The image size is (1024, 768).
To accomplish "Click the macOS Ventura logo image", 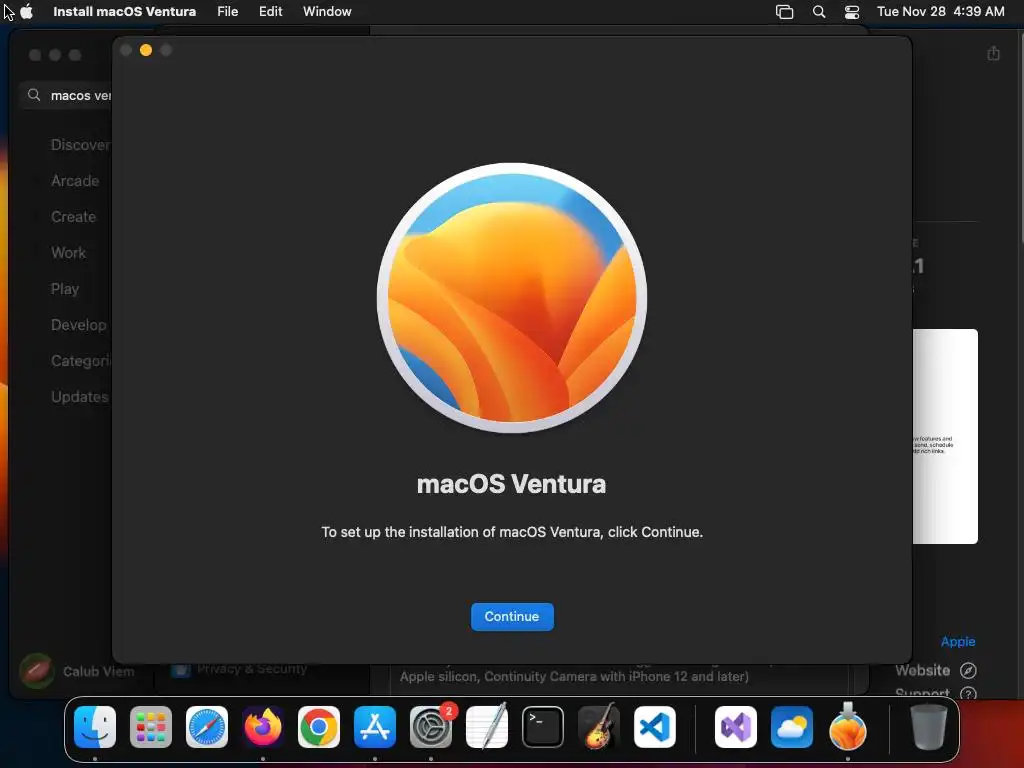I will [512, 298].
